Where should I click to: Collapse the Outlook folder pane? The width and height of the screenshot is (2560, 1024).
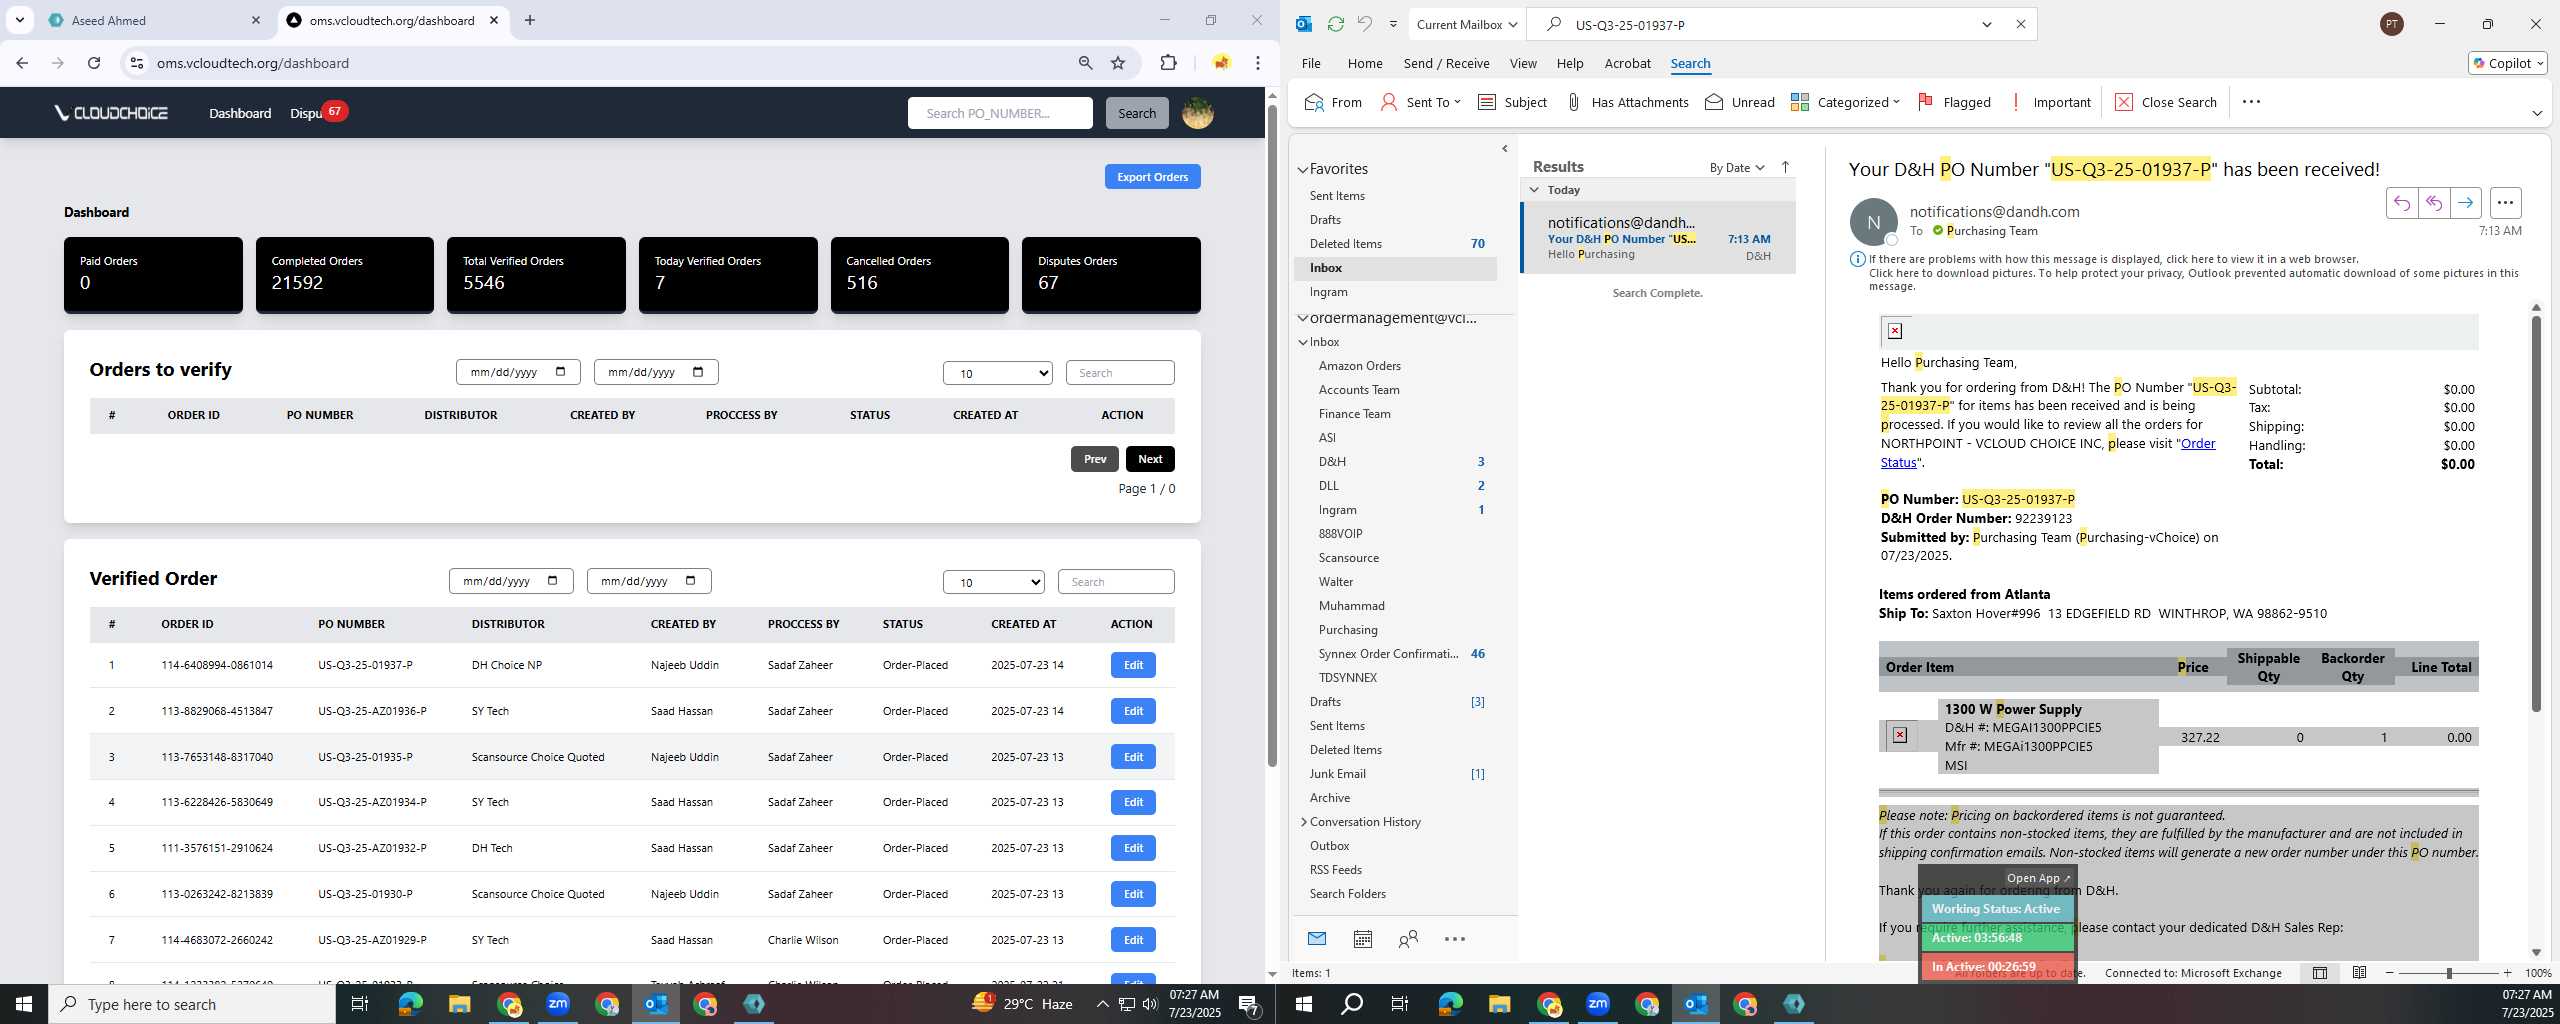coord(1505,149)
